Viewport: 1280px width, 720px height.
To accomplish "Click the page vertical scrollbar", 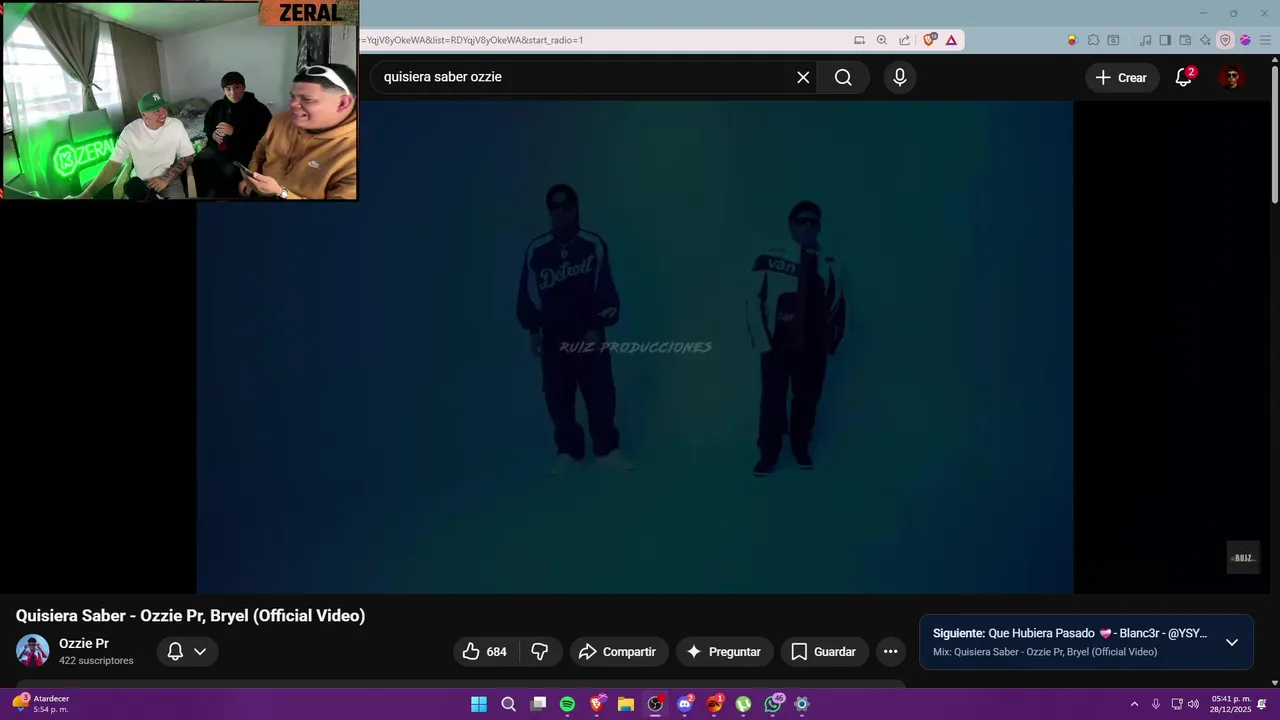I will pyautogui.click(x=1274, y=134).
